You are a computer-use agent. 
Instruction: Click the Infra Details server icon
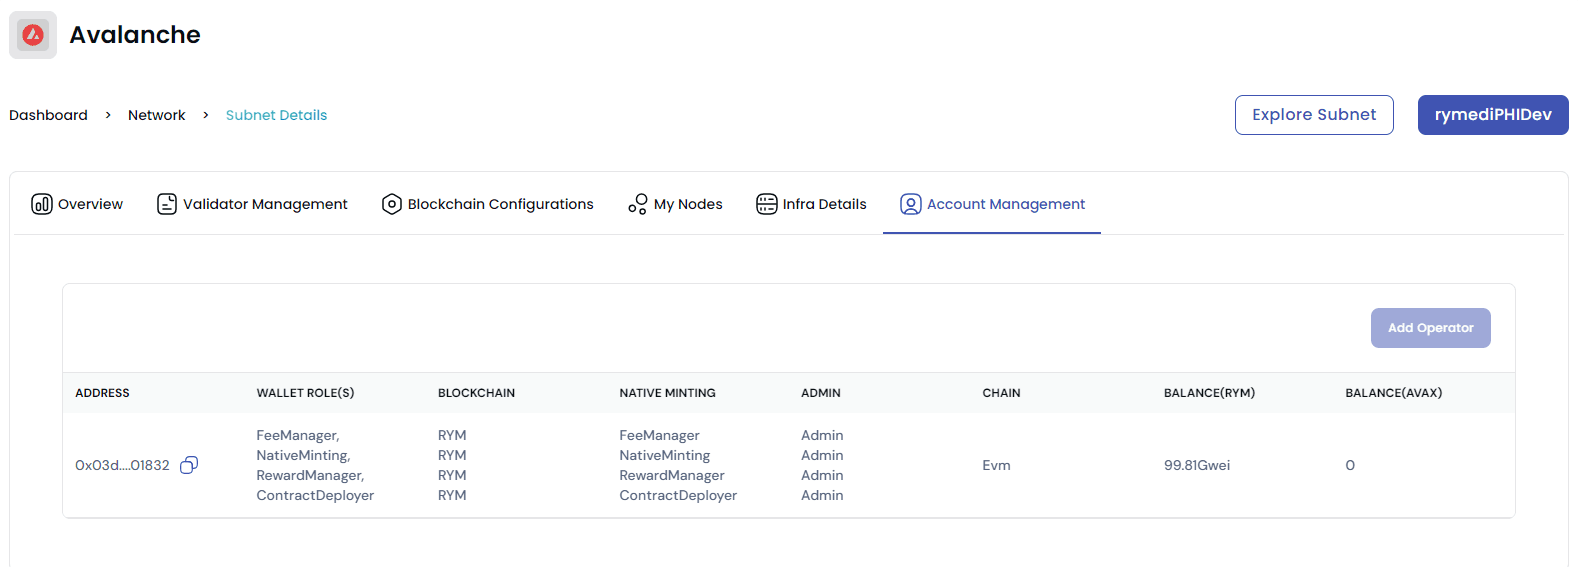click(767, 204)
